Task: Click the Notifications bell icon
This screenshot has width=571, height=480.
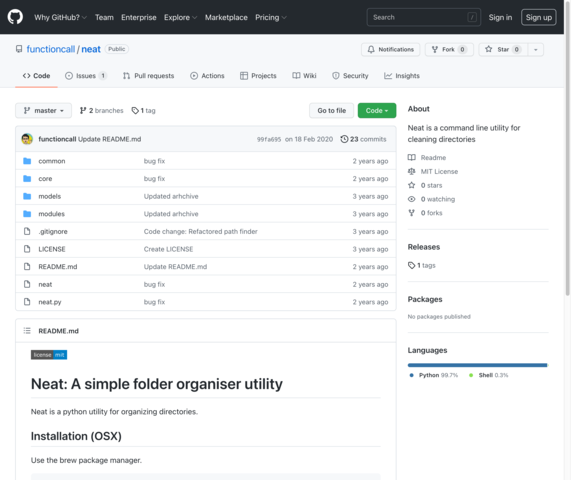Action: coord(371,50)
